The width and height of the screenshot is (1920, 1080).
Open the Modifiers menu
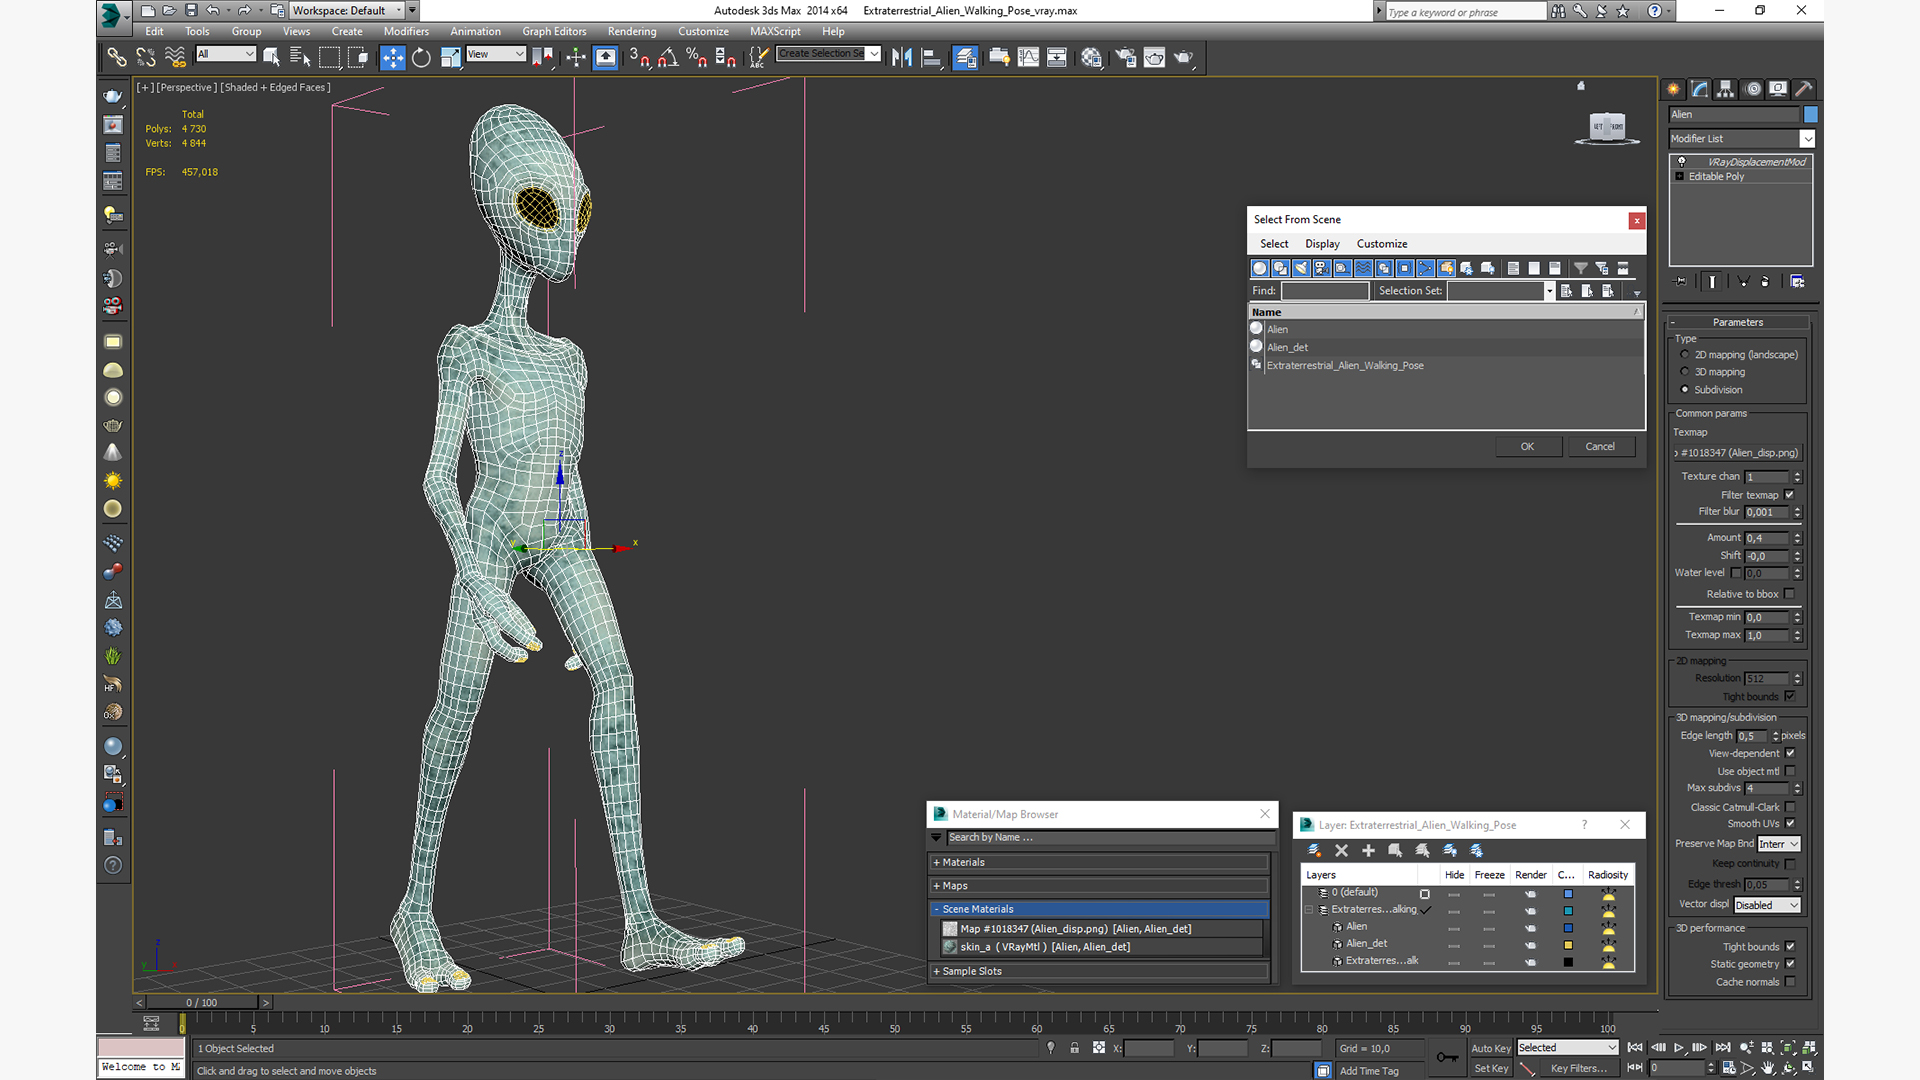tap(406, 32)
